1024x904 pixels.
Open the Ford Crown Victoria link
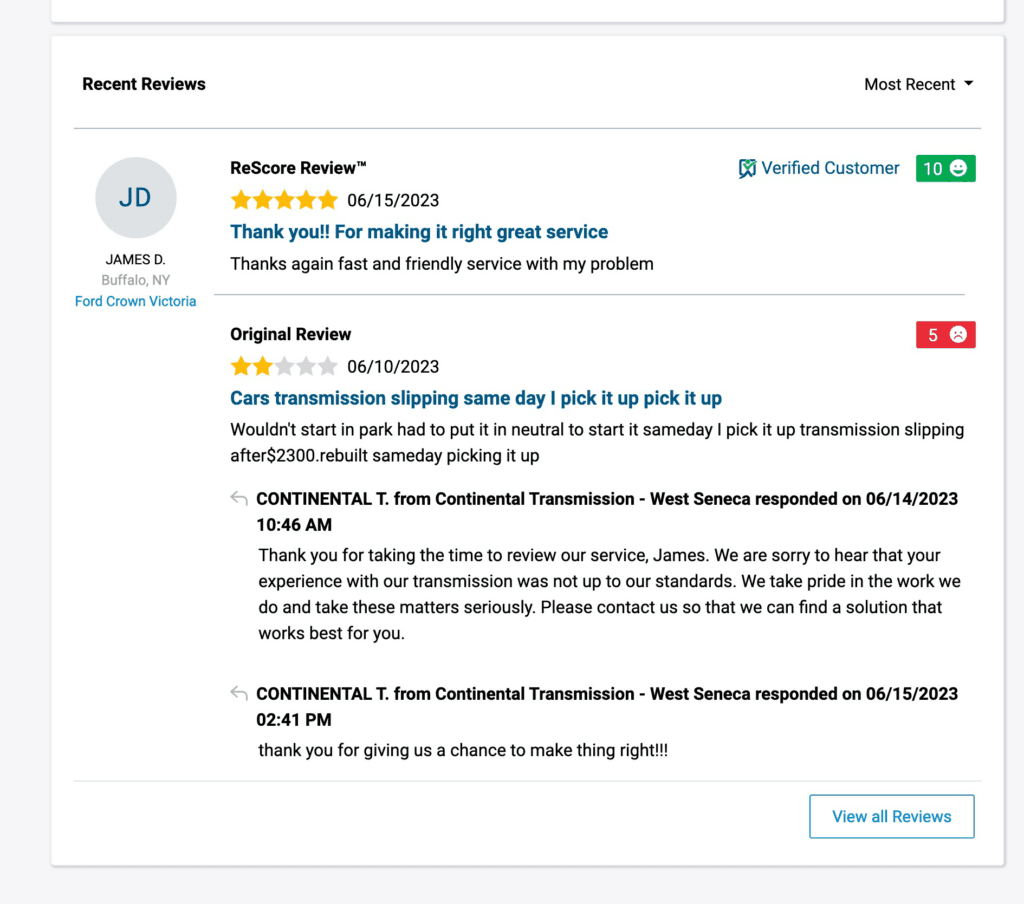coord(135,301)
